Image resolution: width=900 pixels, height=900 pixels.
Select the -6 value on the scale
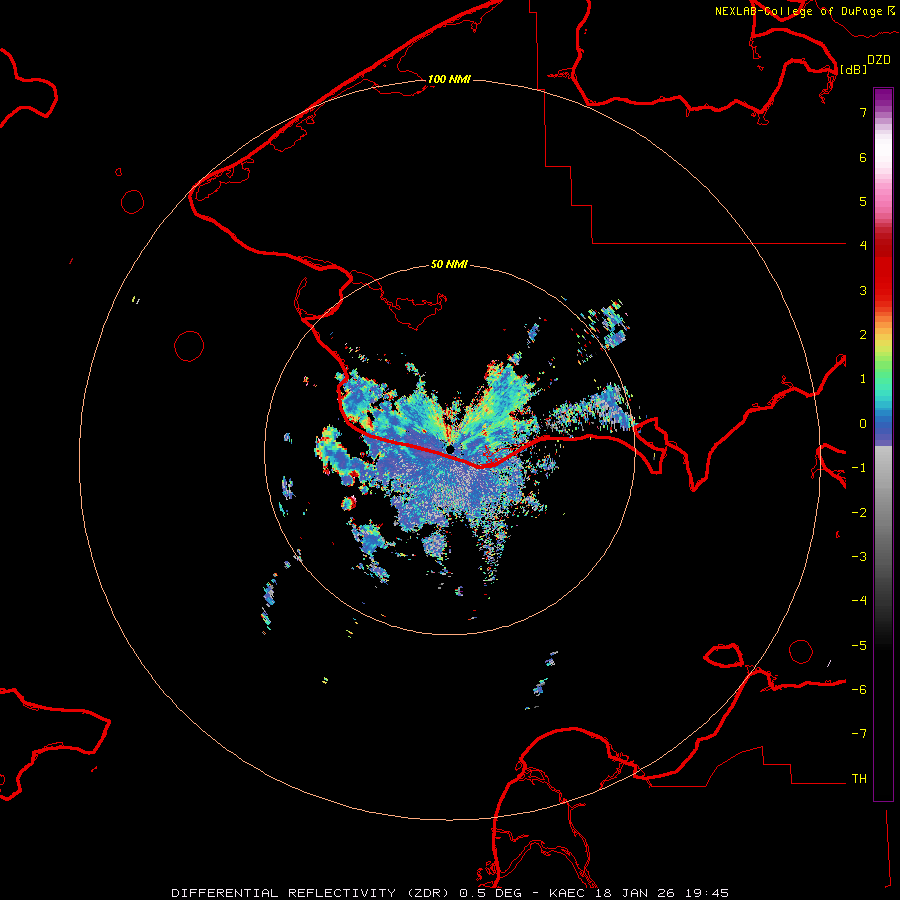click(859, 690)
